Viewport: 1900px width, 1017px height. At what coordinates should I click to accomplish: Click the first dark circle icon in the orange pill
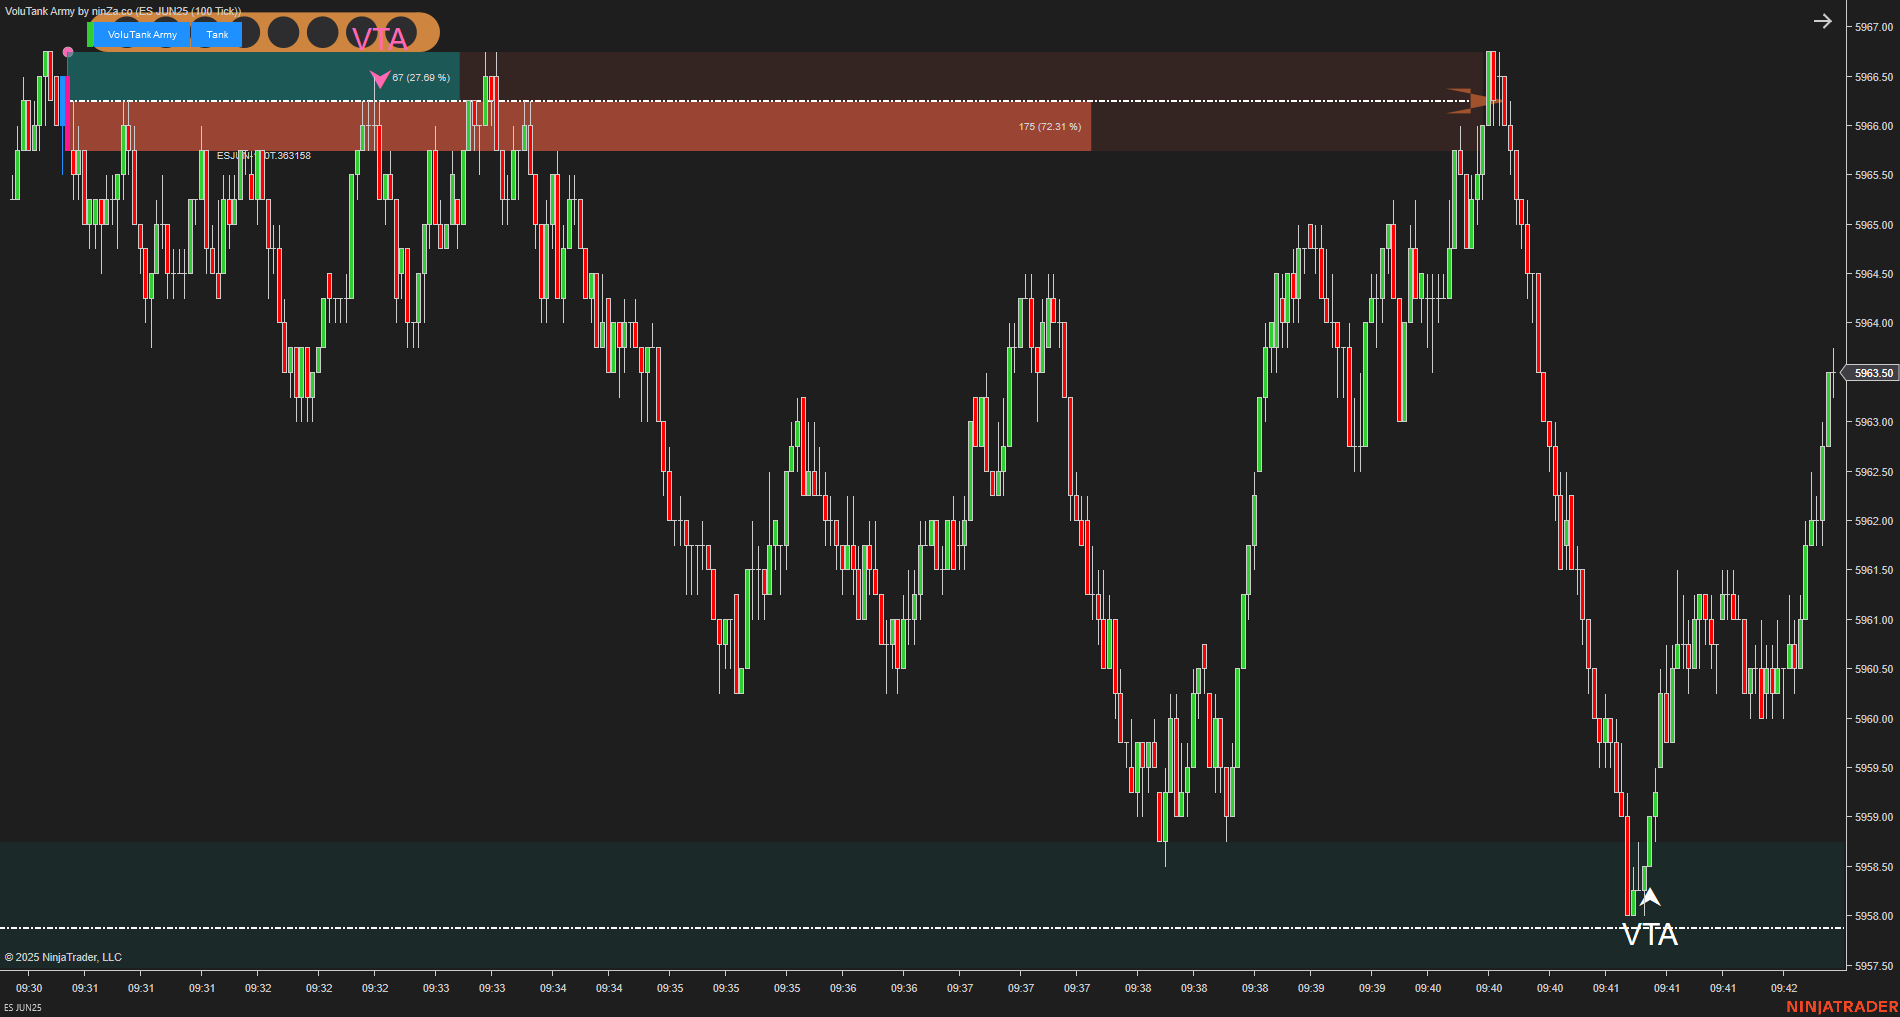(249, 33)
